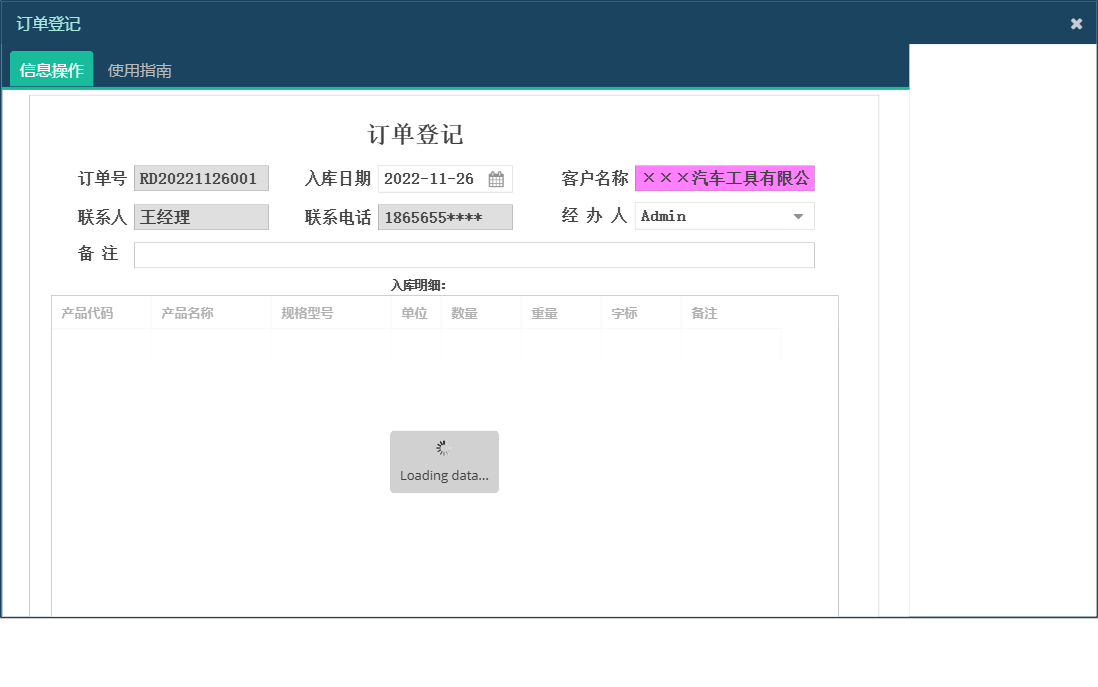
Task: Click the 产品代码 column header
Action: click(x=83, y=312)
